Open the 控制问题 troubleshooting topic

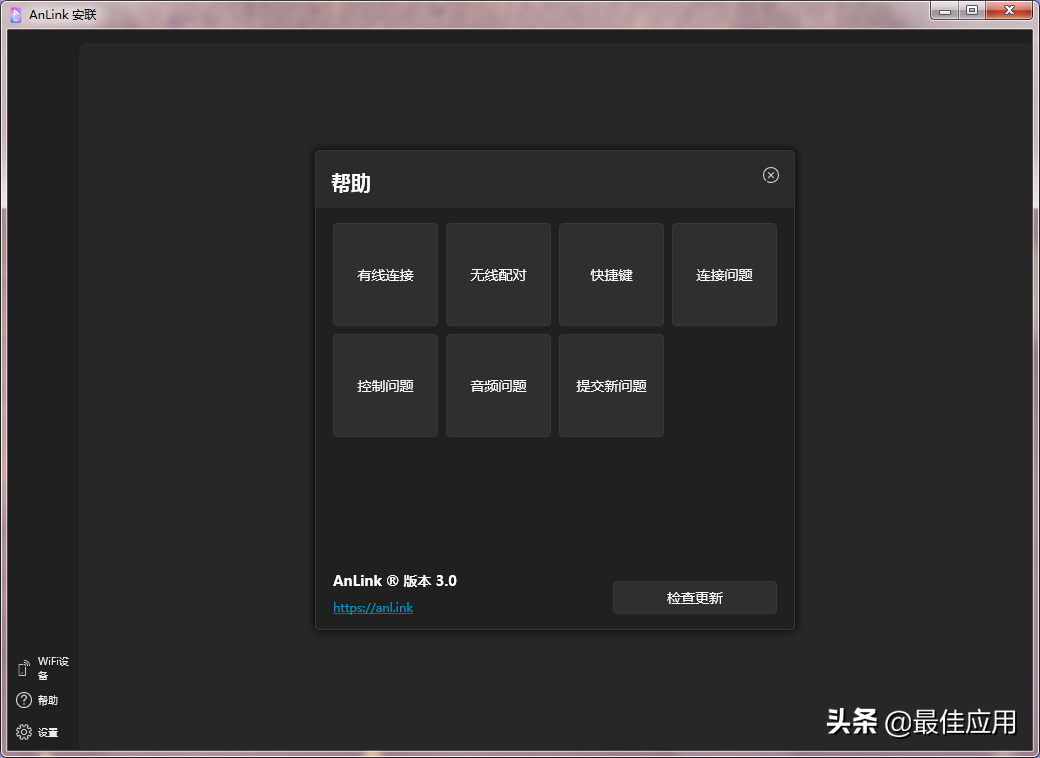385,385
